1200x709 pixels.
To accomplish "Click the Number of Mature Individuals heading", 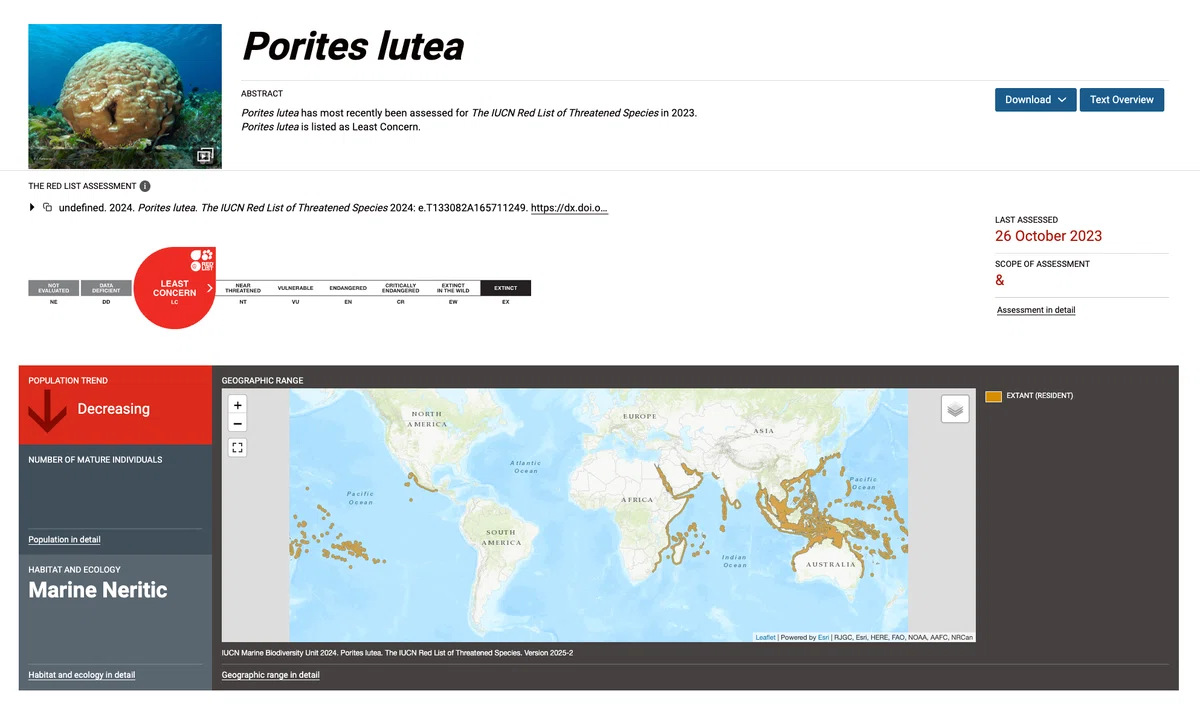I will 95,460.
